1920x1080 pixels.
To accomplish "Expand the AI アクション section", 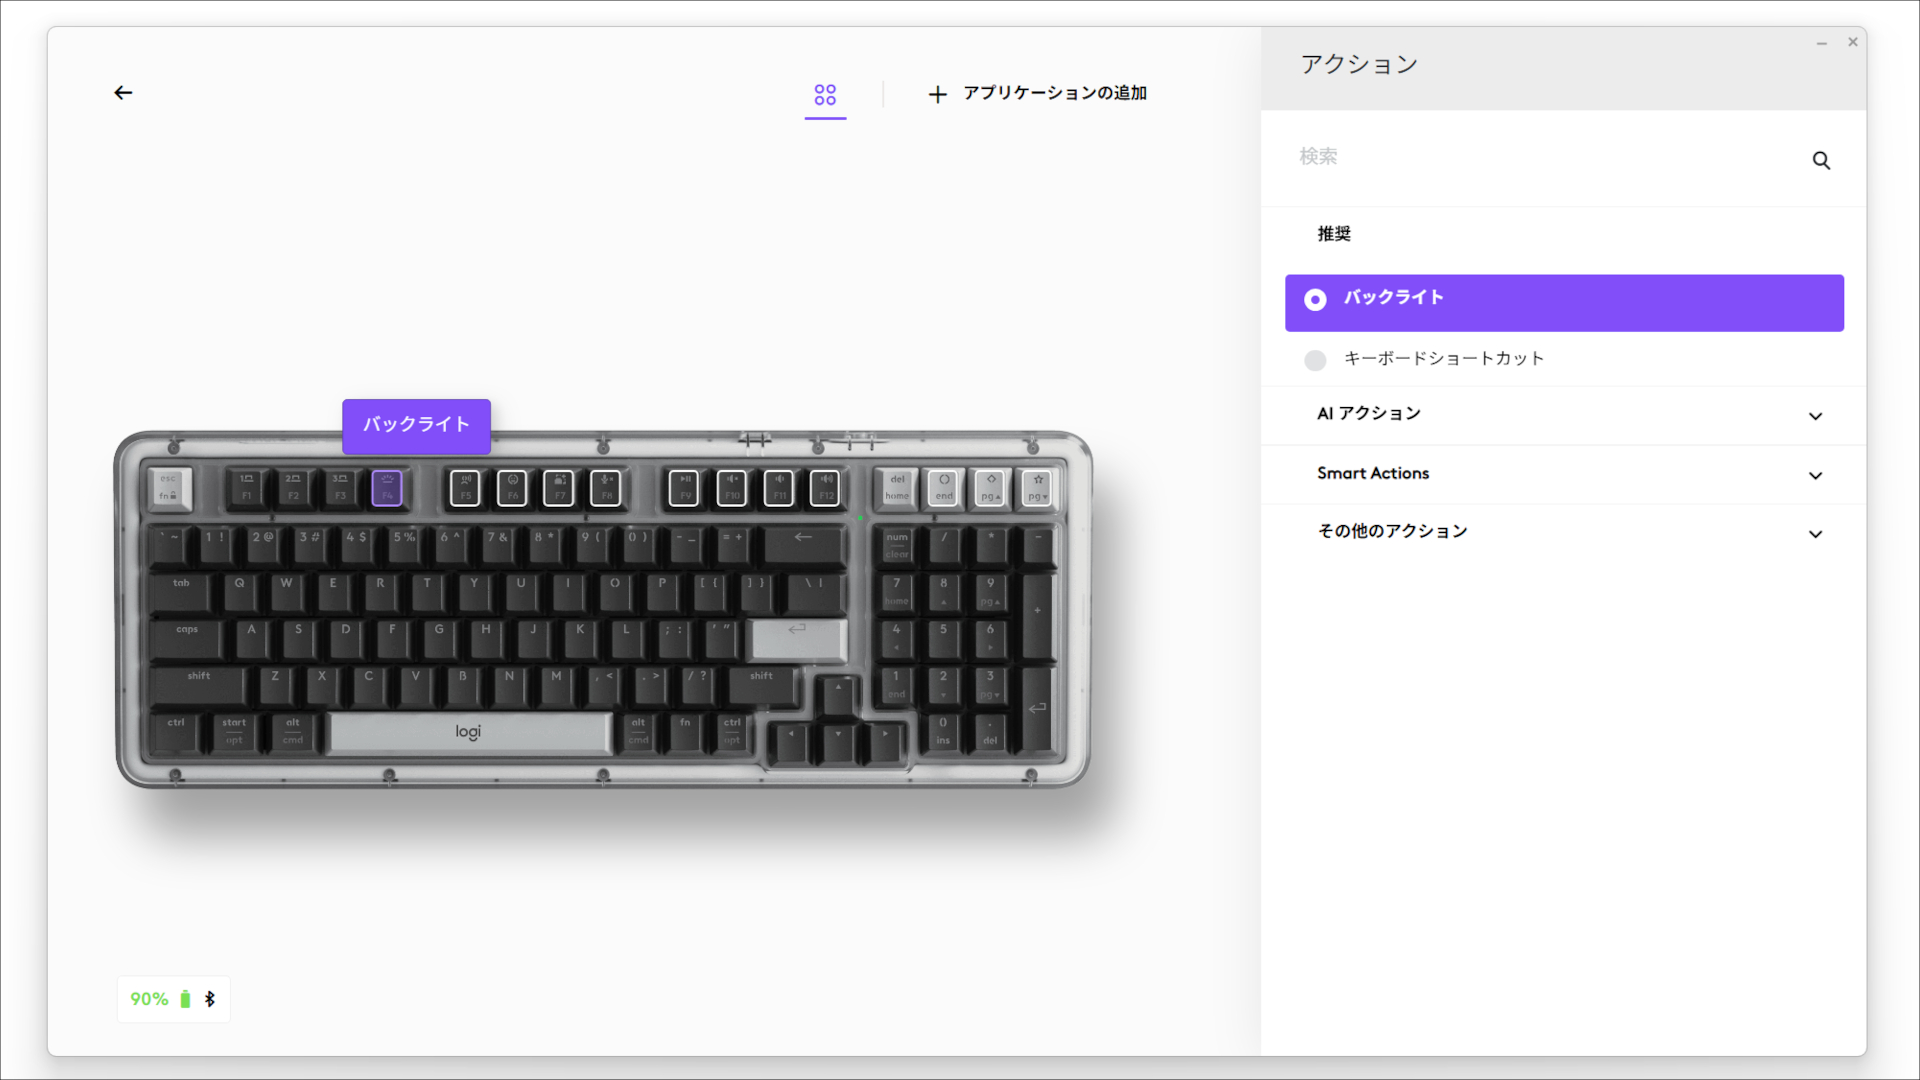I will coord(1564,415).
